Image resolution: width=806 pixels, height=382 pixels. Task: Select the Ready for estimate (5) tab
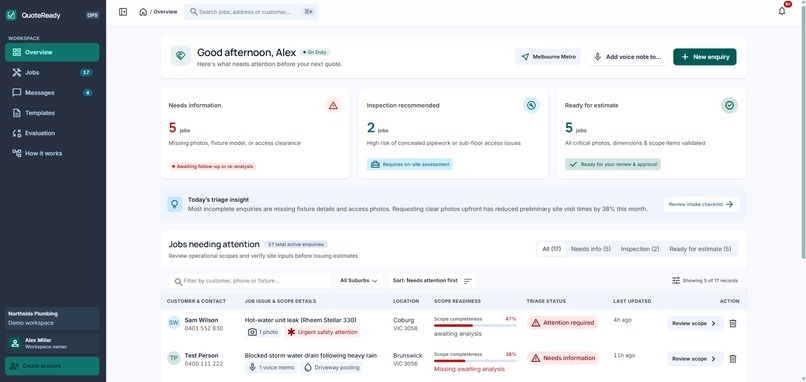tap(700, 249)
